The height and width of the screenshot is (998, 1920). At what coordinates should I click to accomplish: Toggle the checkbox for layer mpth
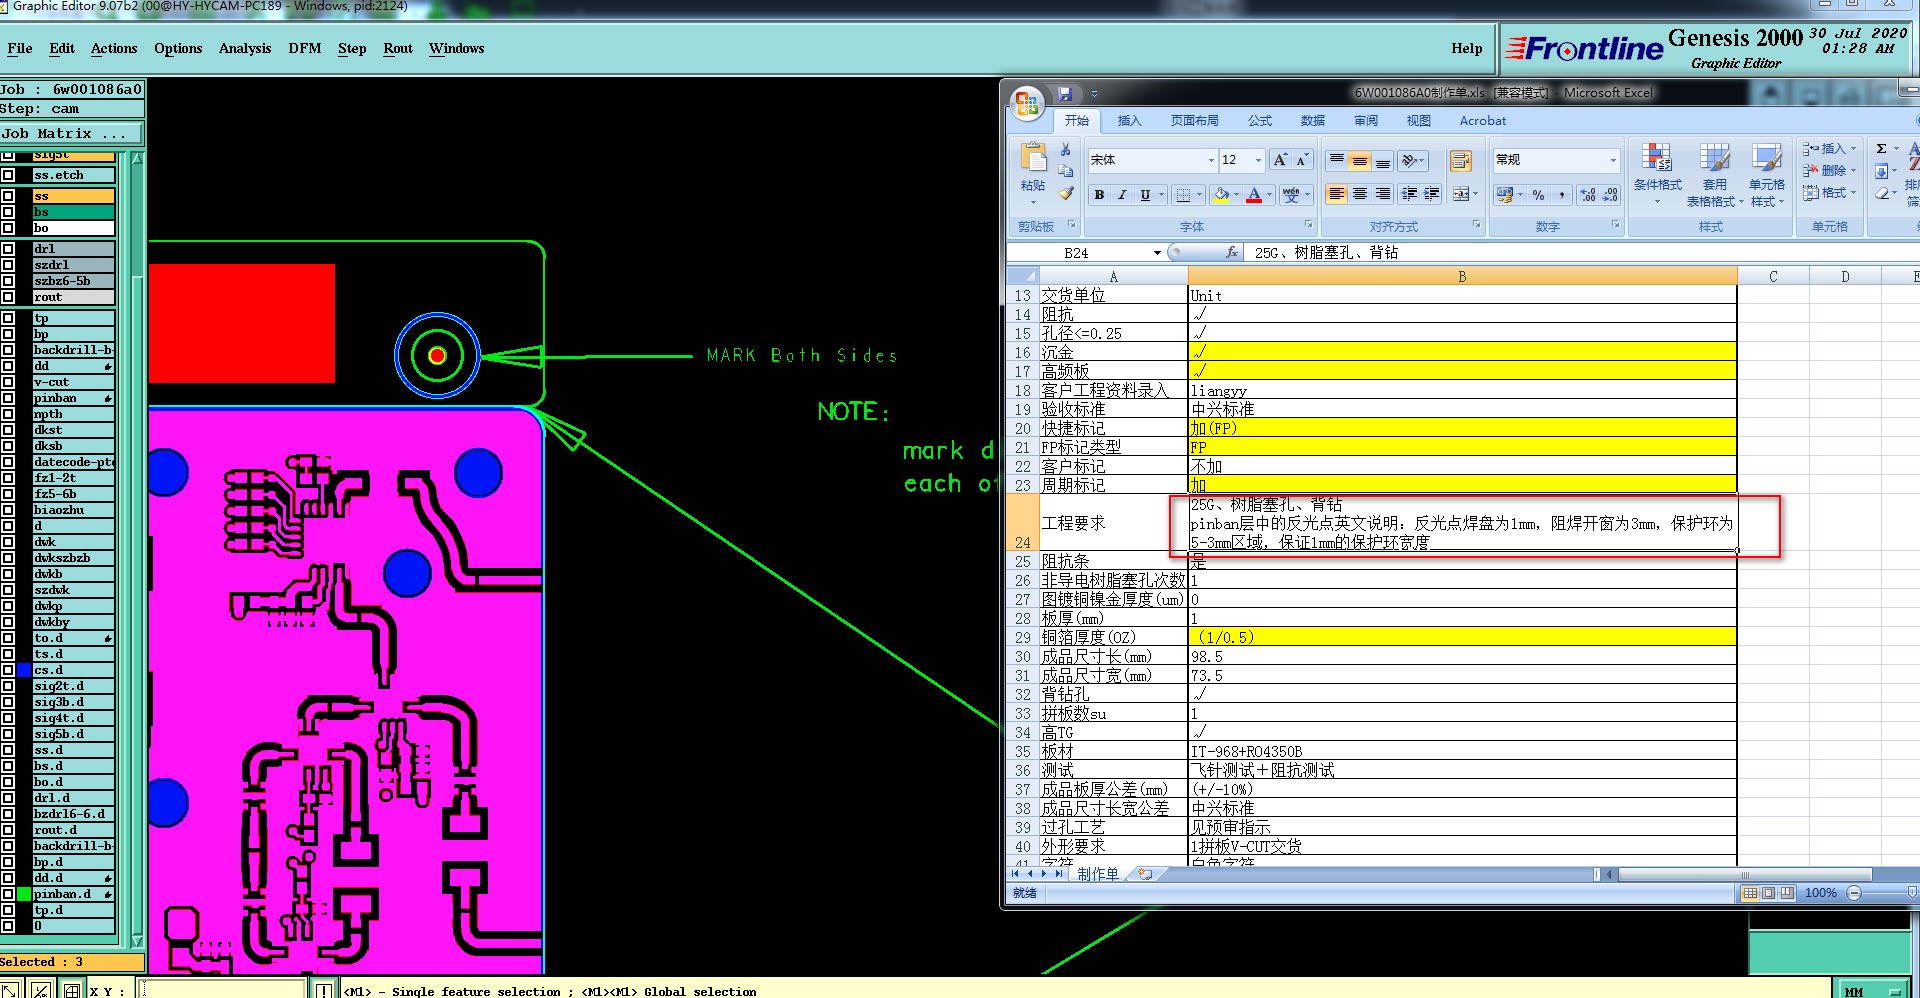[x=8, y=414]
